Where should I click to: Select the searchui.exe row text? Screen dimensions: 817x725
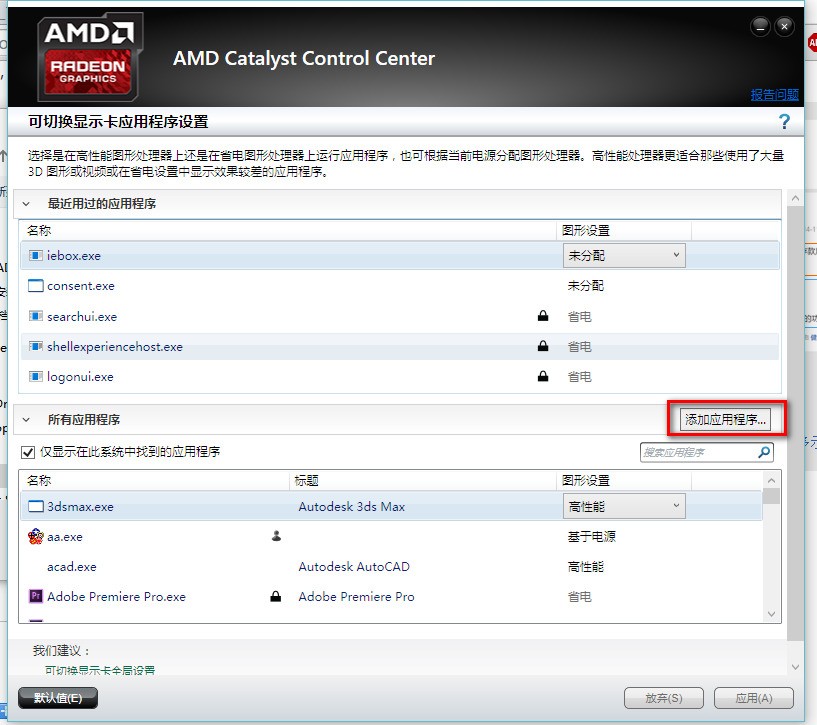pos(82,316)
